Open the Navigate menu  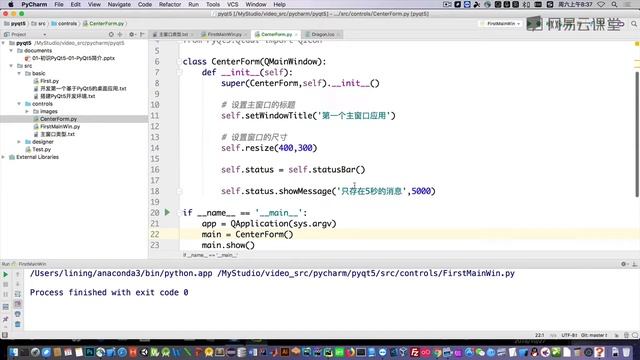(x=119, y=4)
